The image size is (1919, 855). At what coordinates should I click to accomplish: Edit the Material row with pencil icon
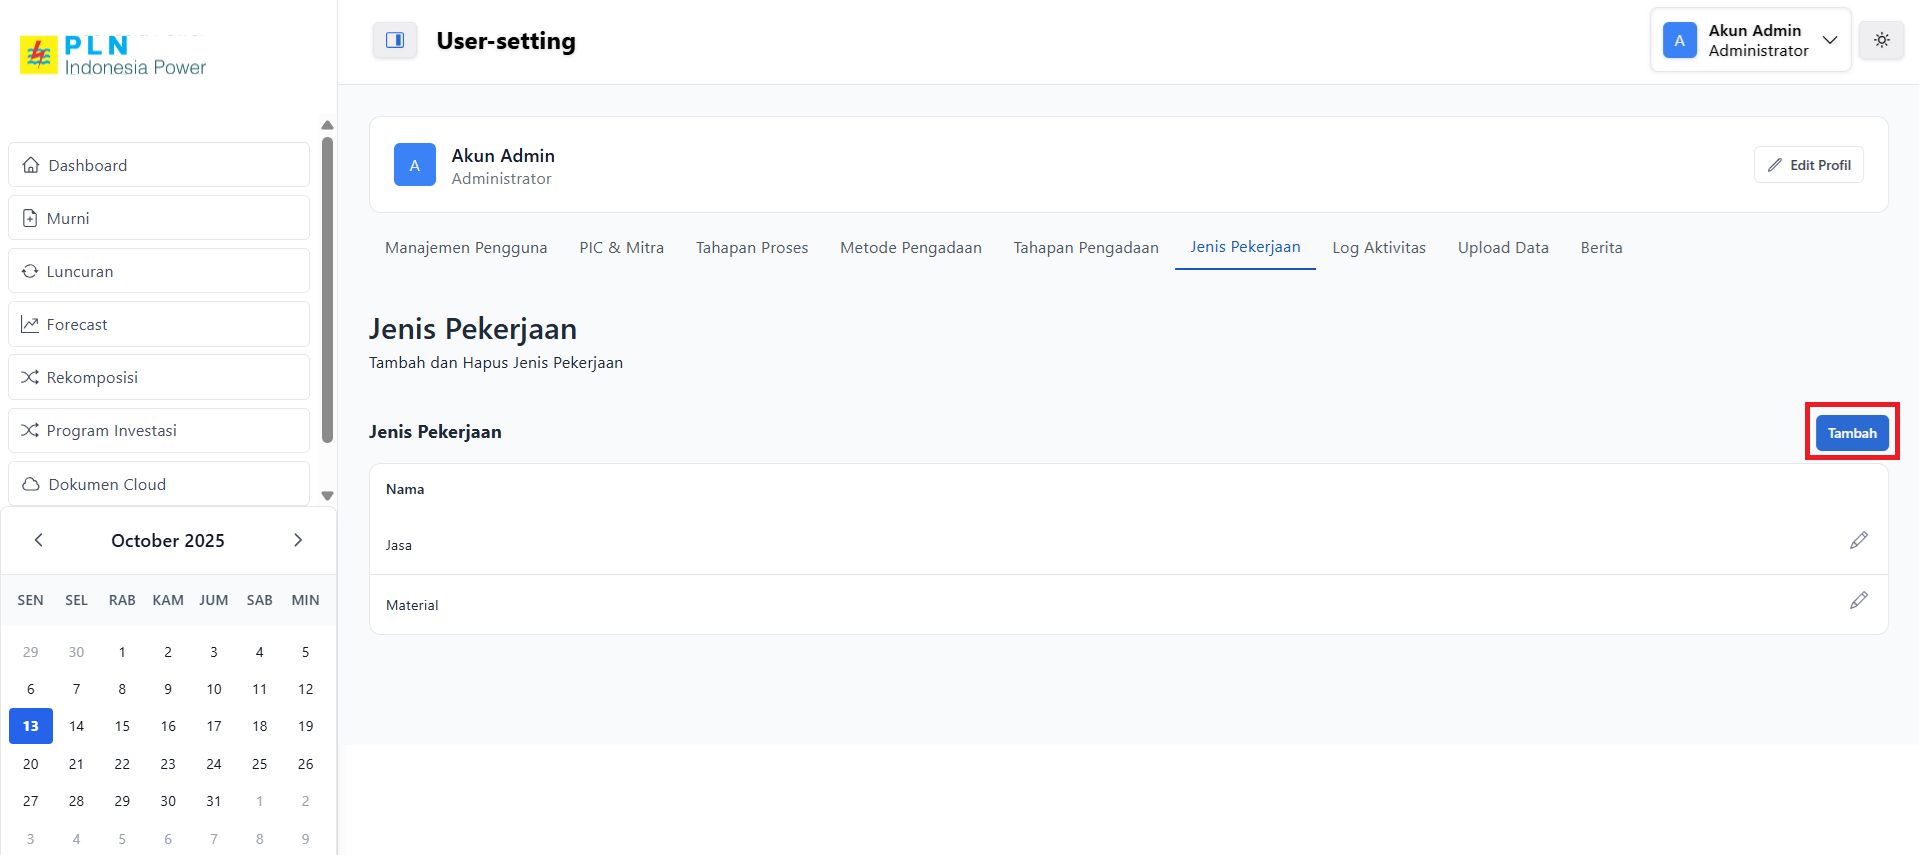coord(1858,601)
